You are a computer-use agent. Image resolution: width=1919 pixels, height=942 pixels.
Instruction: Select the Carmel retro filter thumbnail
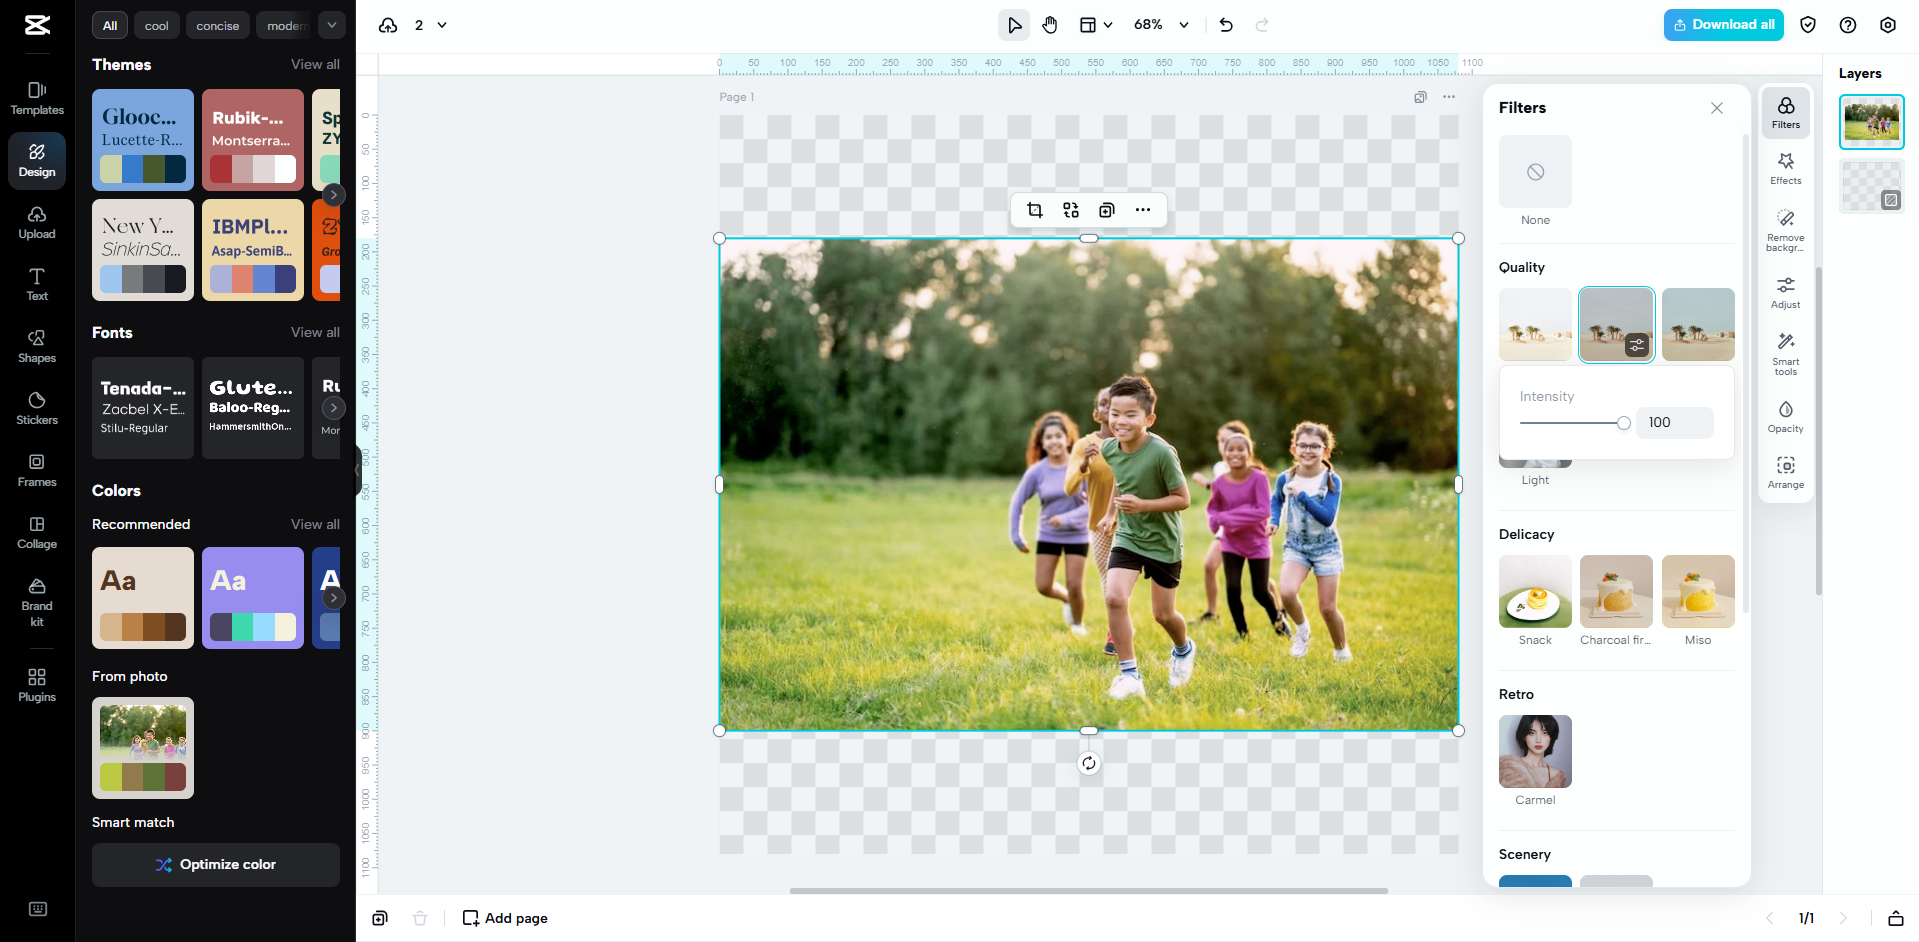point(1535,752)
